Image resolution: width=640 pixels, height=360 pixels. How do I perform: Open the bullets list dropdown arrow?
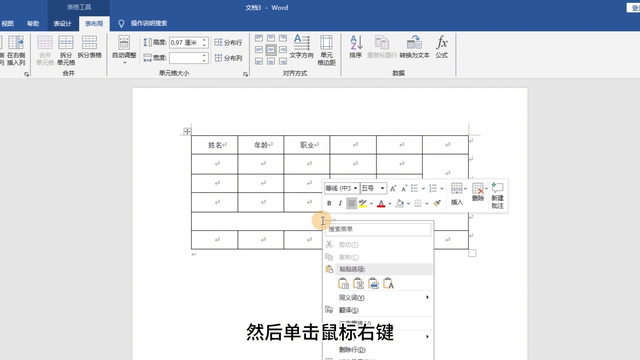(423, 189)
